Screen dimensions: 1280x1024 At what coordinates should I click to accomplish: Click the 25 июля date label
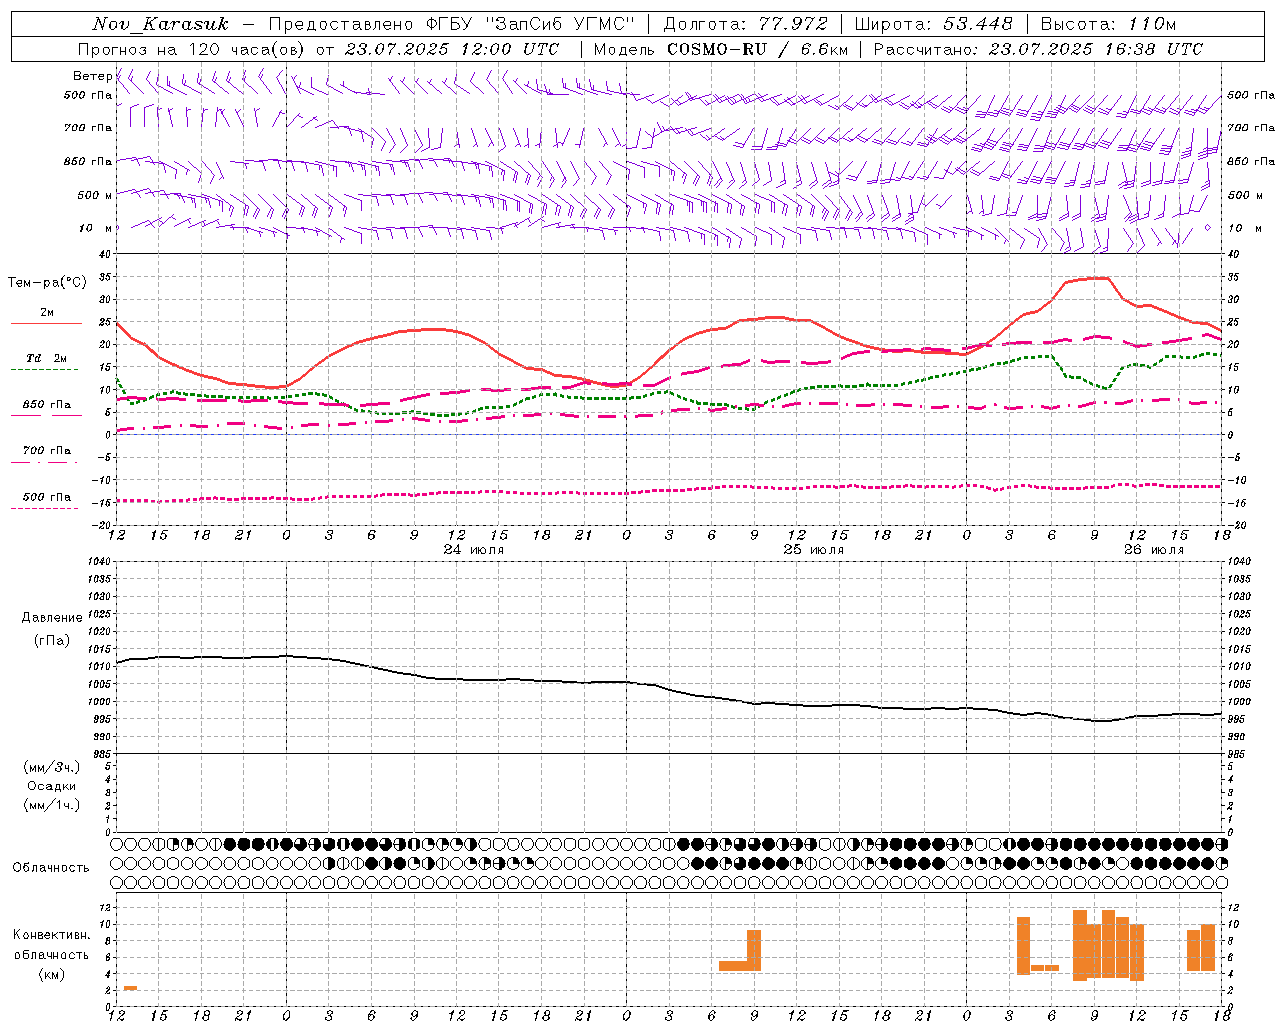814,550
